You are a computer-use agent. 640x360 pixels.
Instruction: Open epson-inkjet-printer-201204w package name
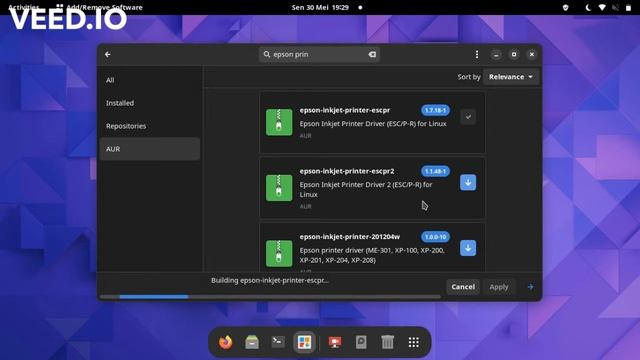pos(349,237)
